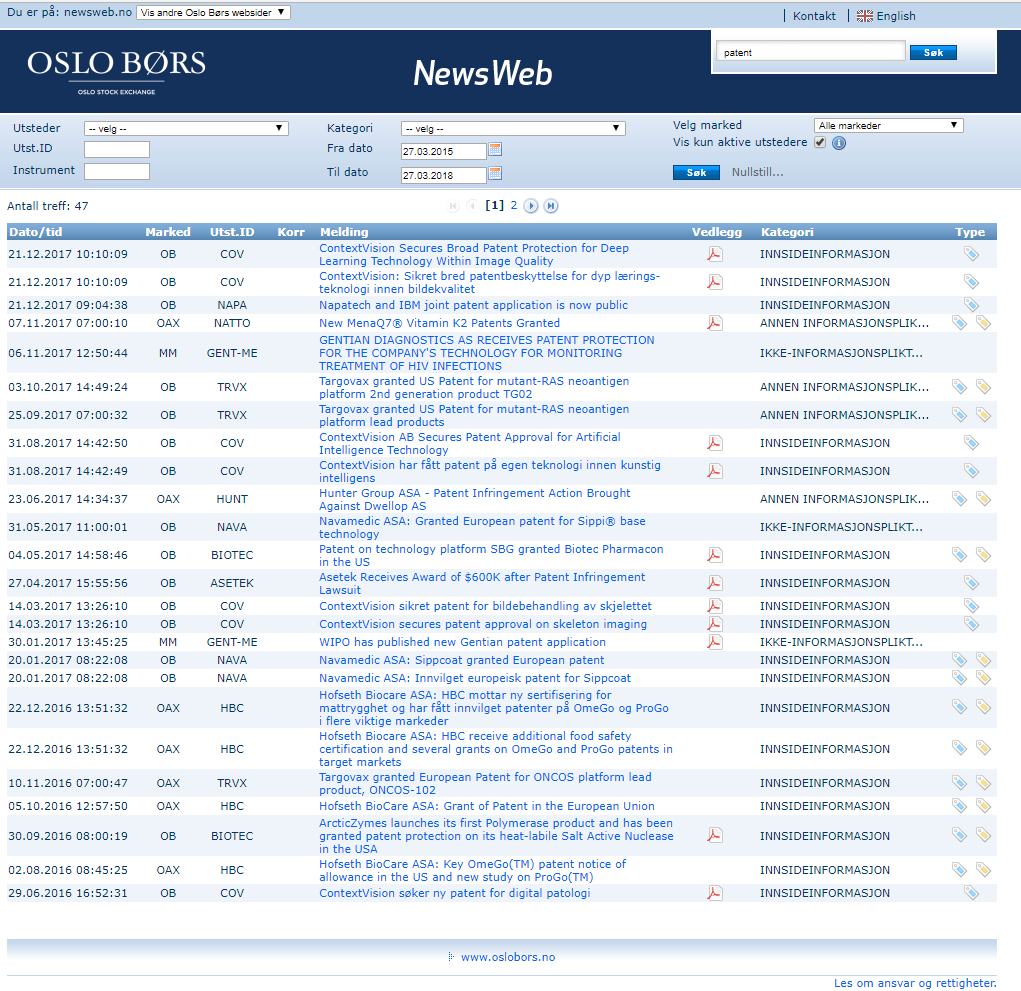The image size is (1021, 991).
Task: Go to results page 2
Action: pyautogui.click(x=514, y=206)
